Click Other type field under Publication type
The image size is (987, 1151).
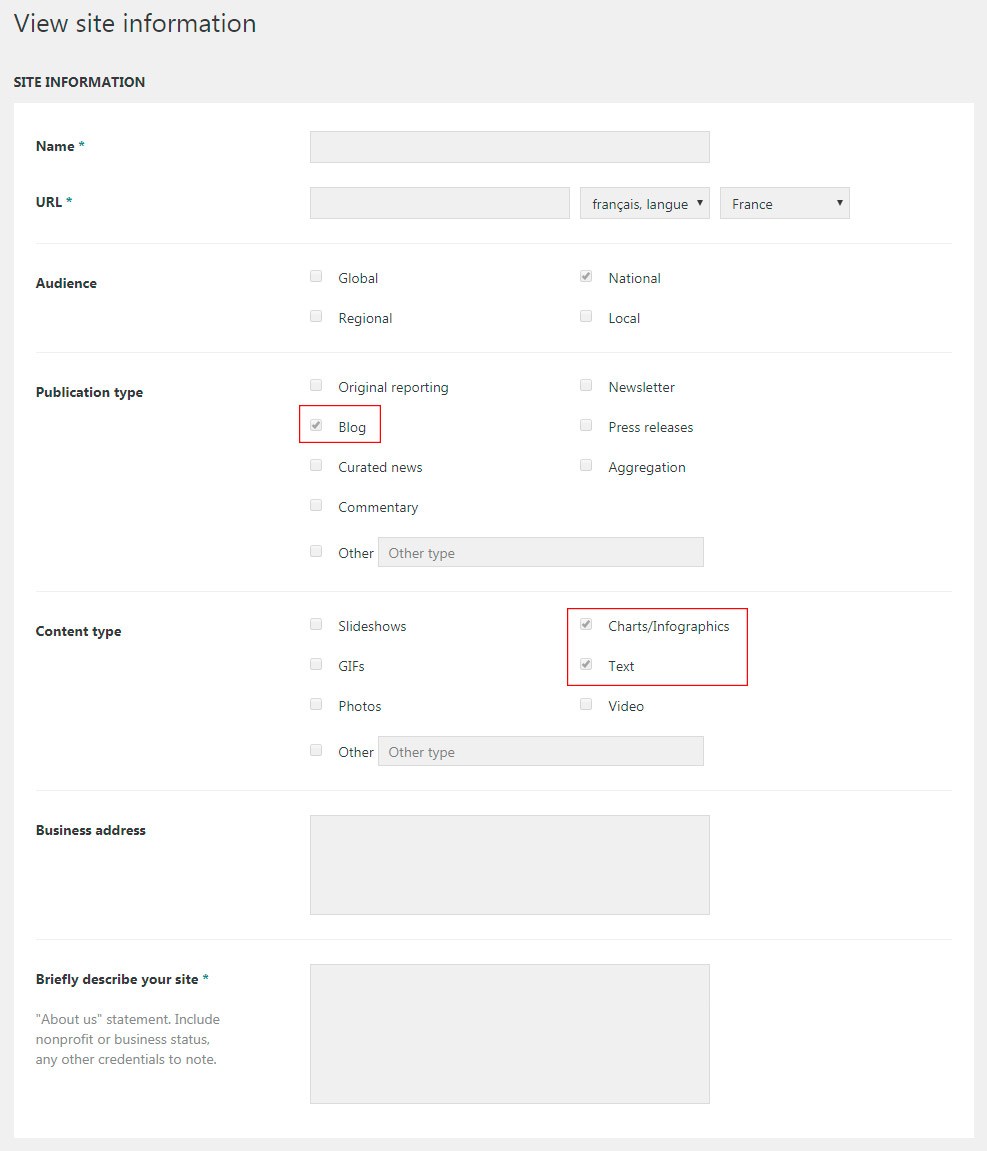tap(541, 552)
